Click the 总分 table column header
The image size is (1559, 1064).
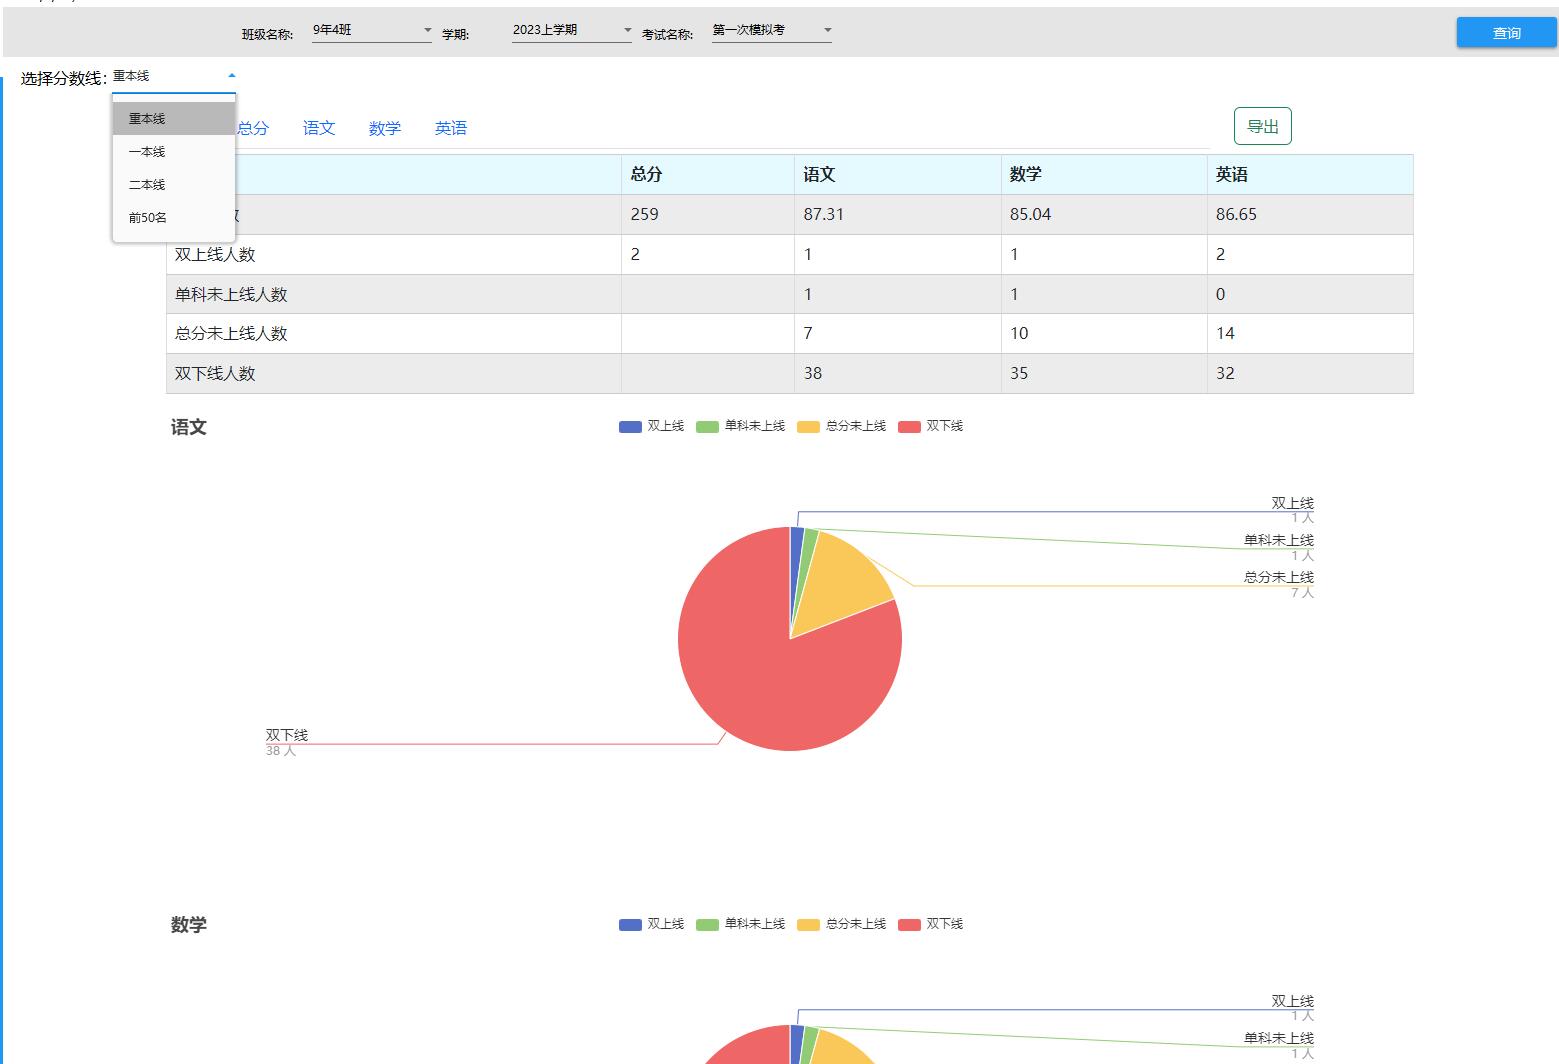tap(708, 174)
